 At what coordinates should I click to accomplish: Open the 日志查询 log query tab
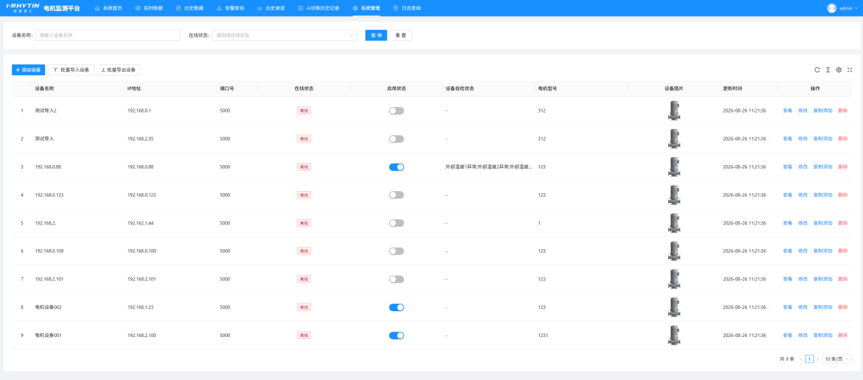[x=407, y=8]
